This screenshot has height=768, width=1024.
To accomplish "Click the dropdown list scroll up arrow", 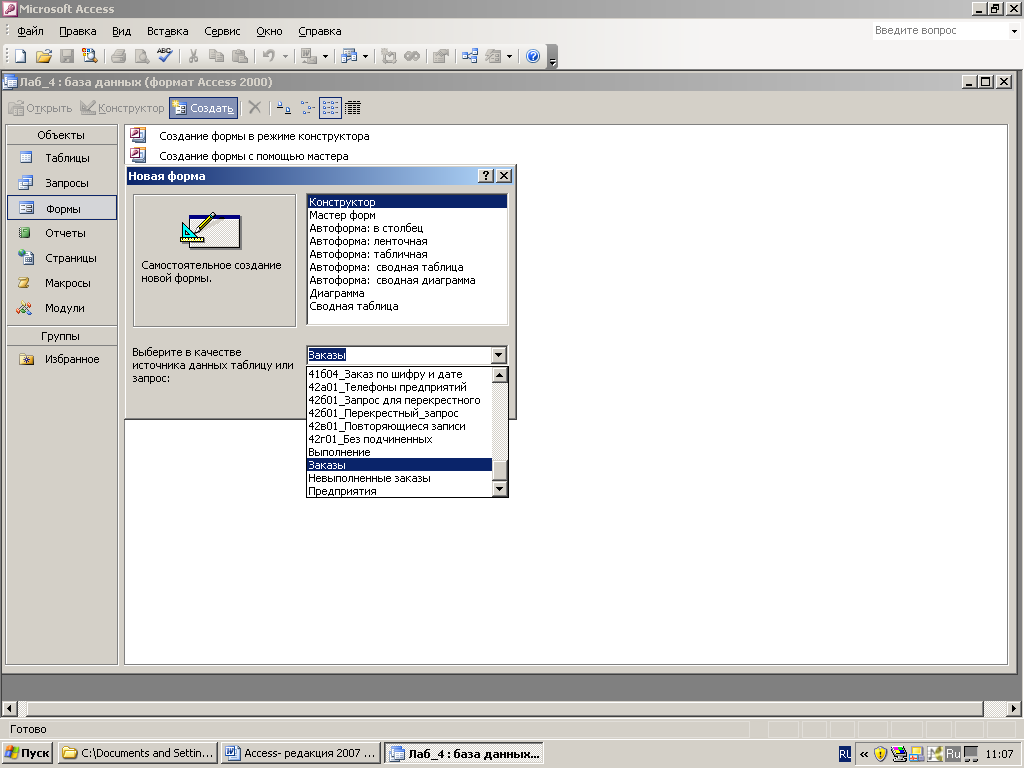I will click(x=500, y=374).
